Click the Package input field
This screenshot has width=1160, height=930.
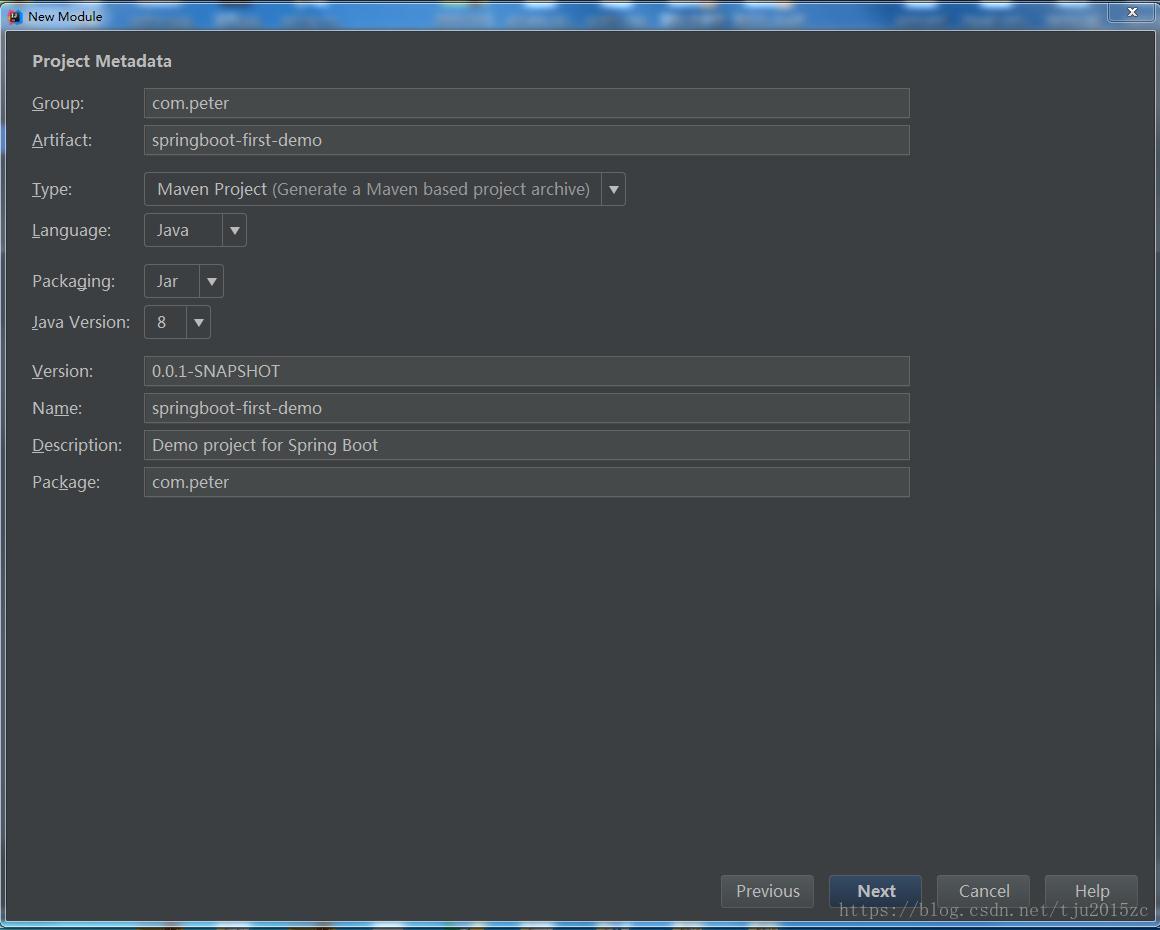coord(526,482)
